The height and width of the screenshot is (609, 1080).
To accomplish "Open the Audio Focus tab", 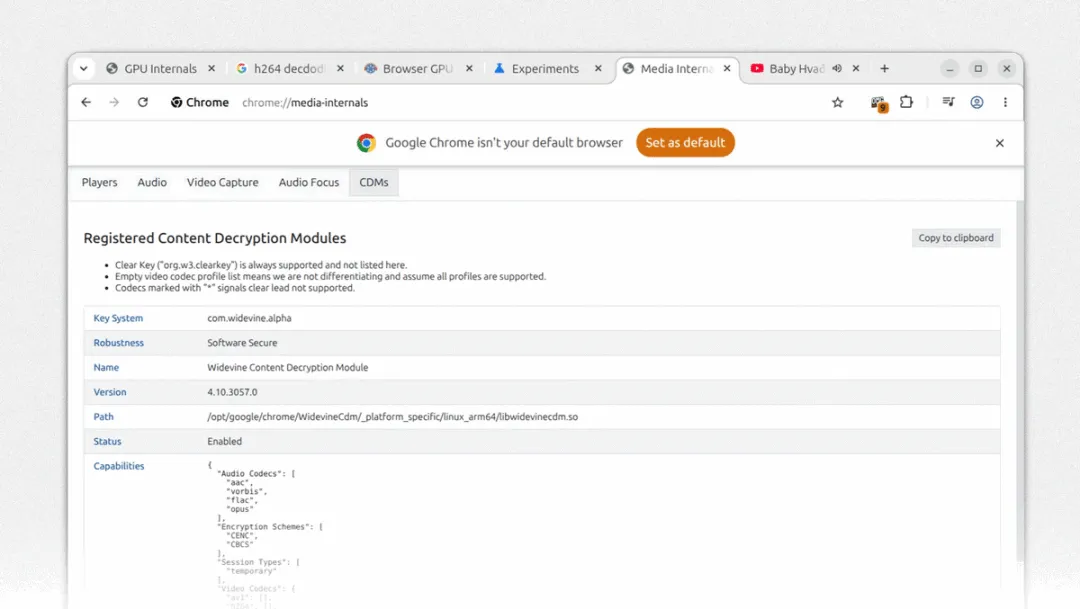I will [x=309, y=183].
